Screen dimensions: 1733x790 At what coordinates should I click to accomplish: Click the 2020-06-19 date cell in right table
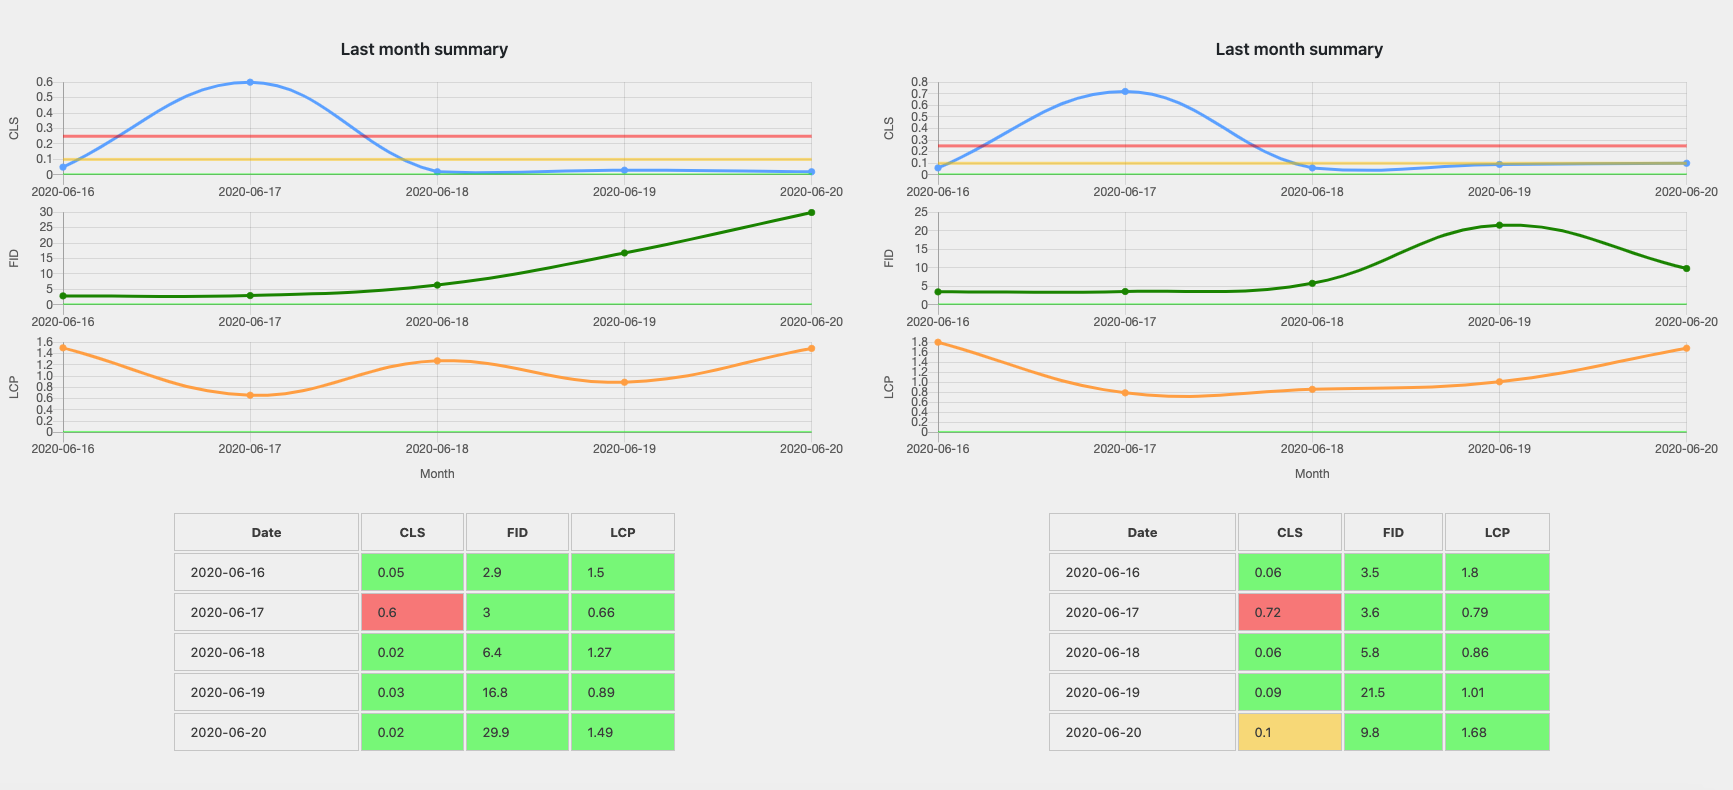1142,692
